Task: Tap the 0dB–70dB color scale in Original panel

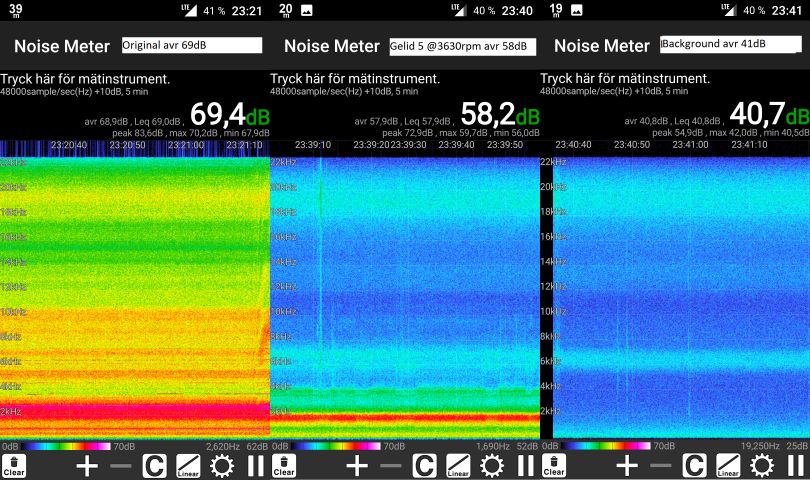Action: [x=68, y=446]
